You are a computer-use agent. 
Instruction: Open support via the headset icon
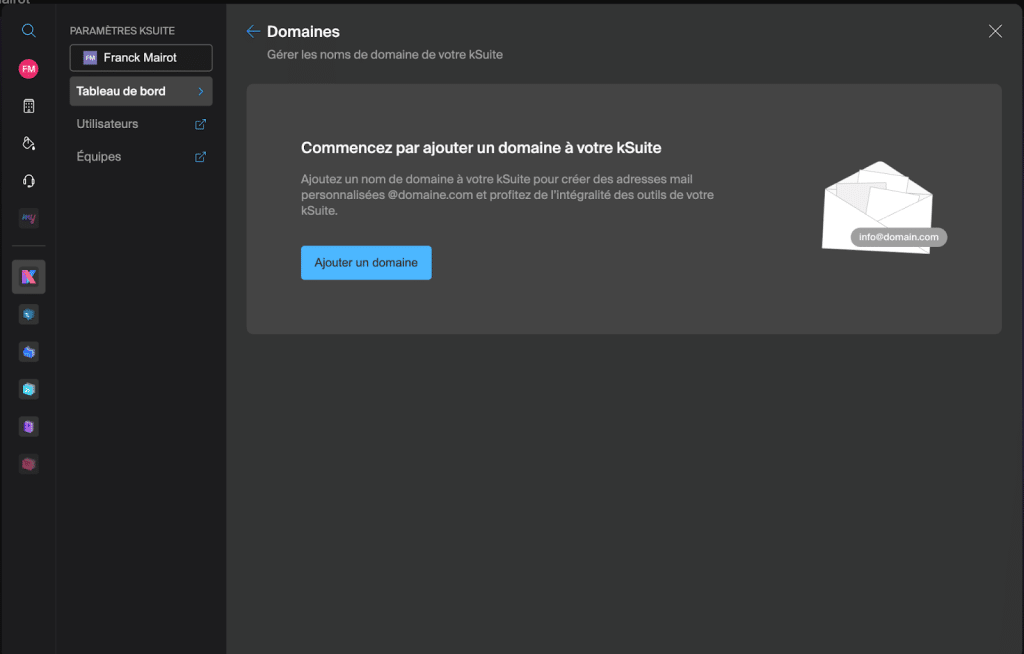click(x=28, y=181)
